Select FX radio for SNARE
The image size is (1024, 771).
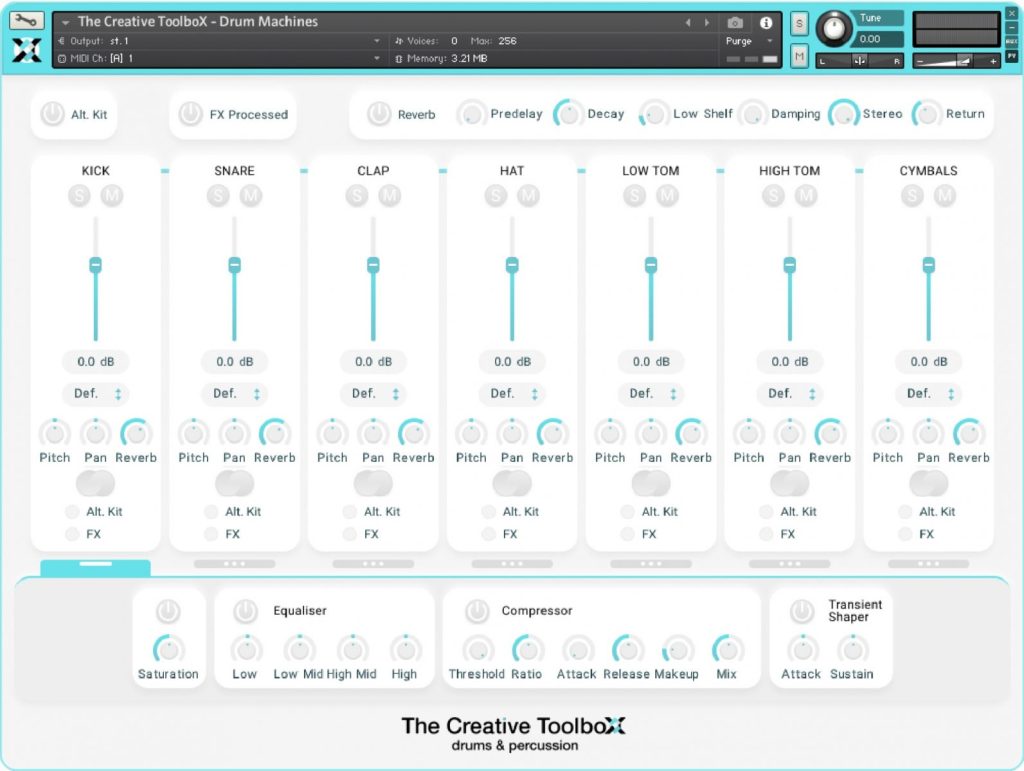tap(211, 534)
